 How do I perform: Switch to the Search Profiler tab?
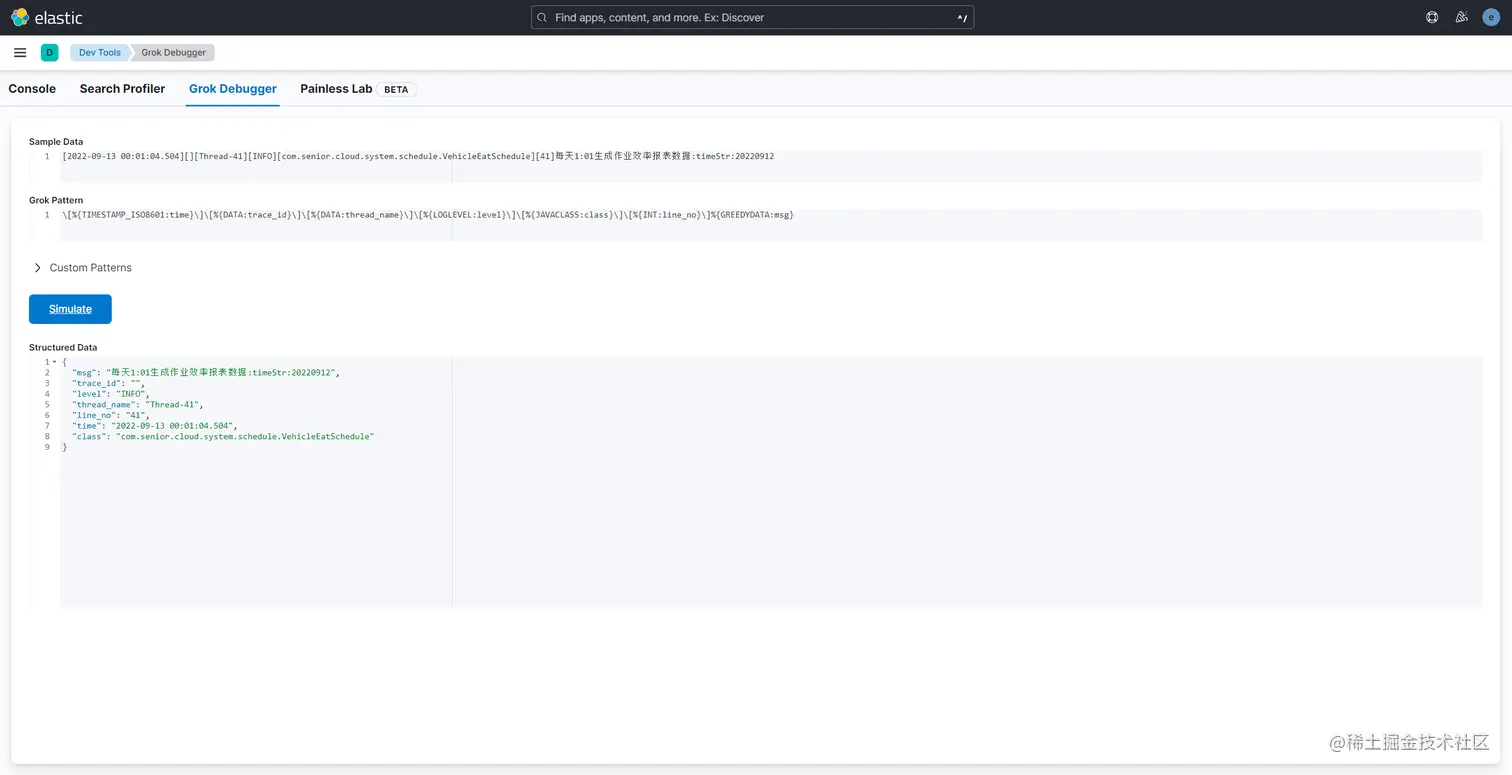pyautogui.click(x=122, y=89)
